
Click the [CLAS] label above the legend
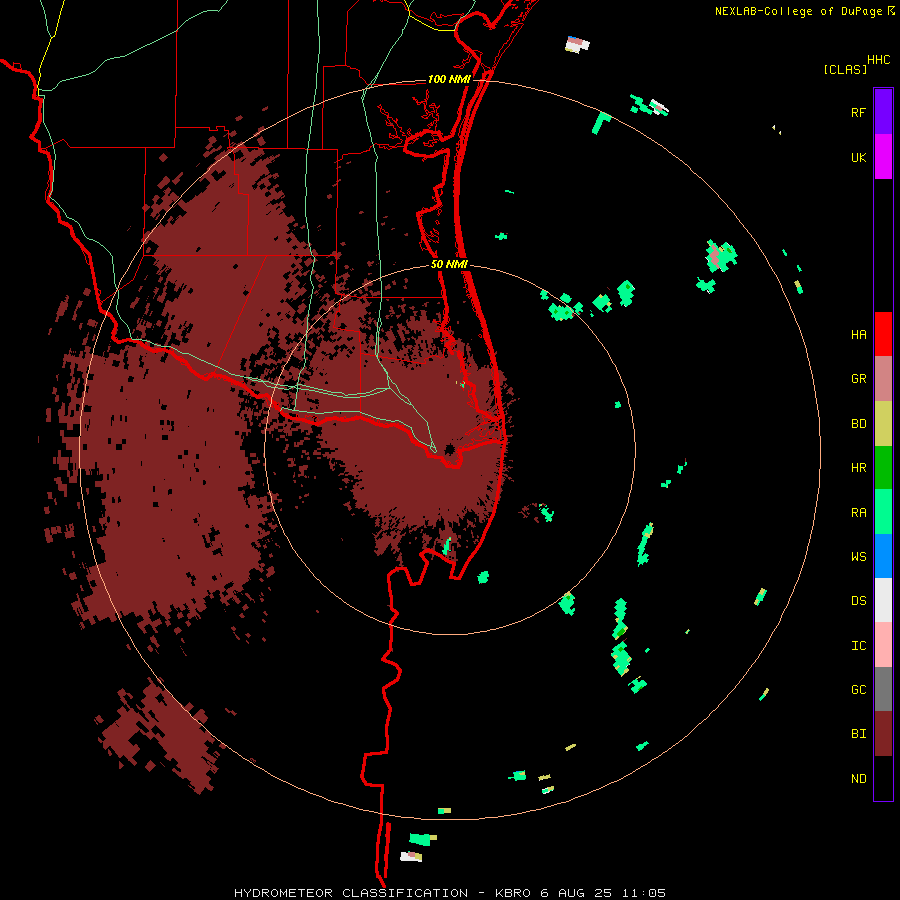click(x=845, y=70)
